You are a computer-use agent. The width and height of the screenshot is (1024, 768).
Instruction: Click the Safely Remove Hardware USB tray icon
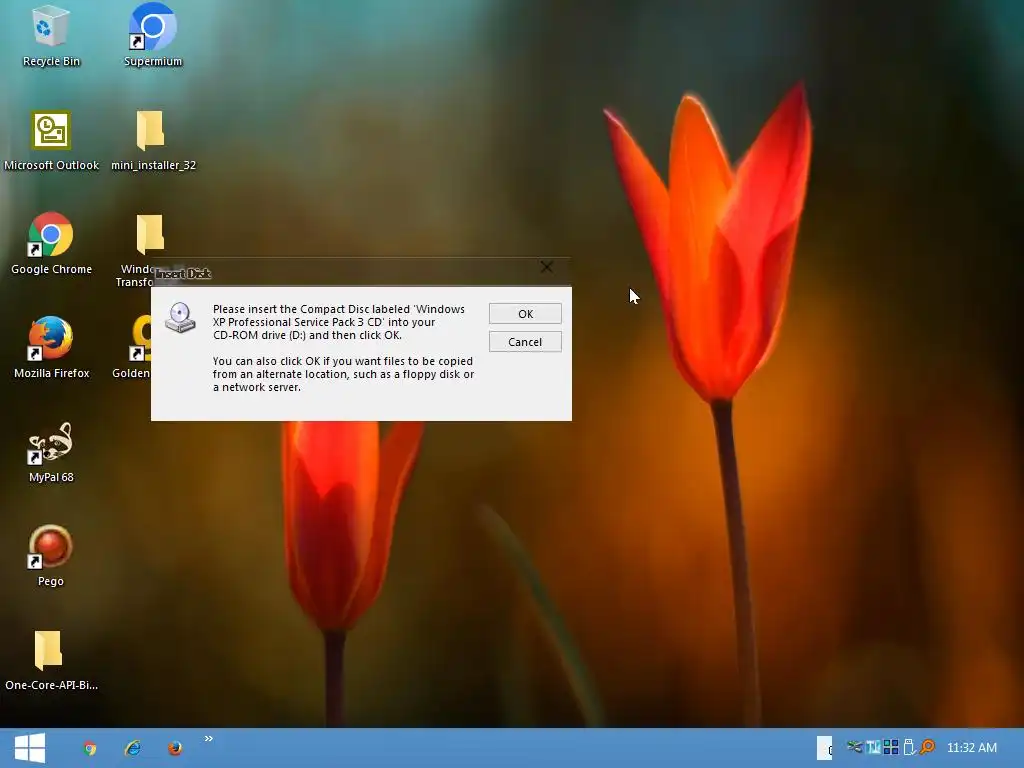pos(909,746)
